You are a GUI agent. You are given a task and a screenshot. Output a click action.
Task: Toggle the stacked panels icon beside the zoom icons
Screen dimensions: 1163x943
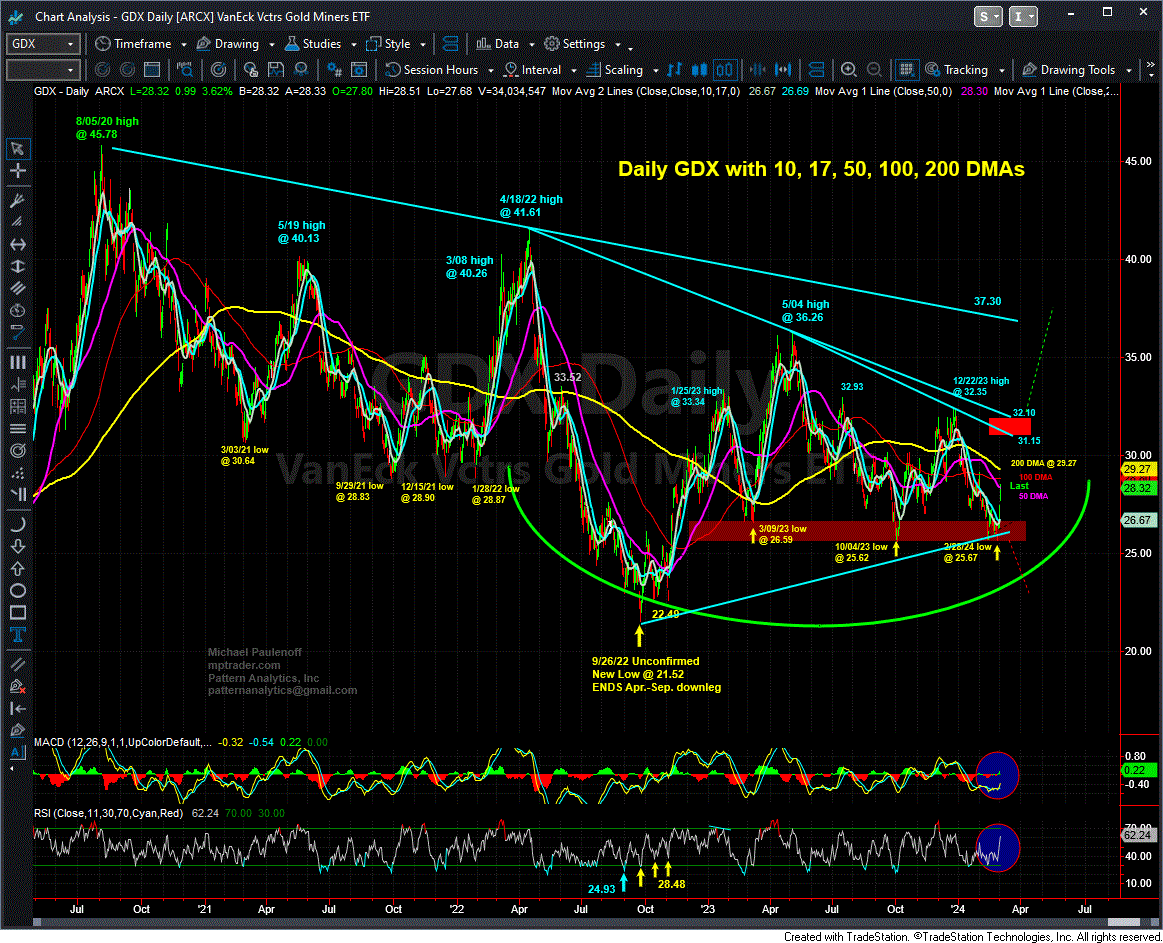(816, 70)
